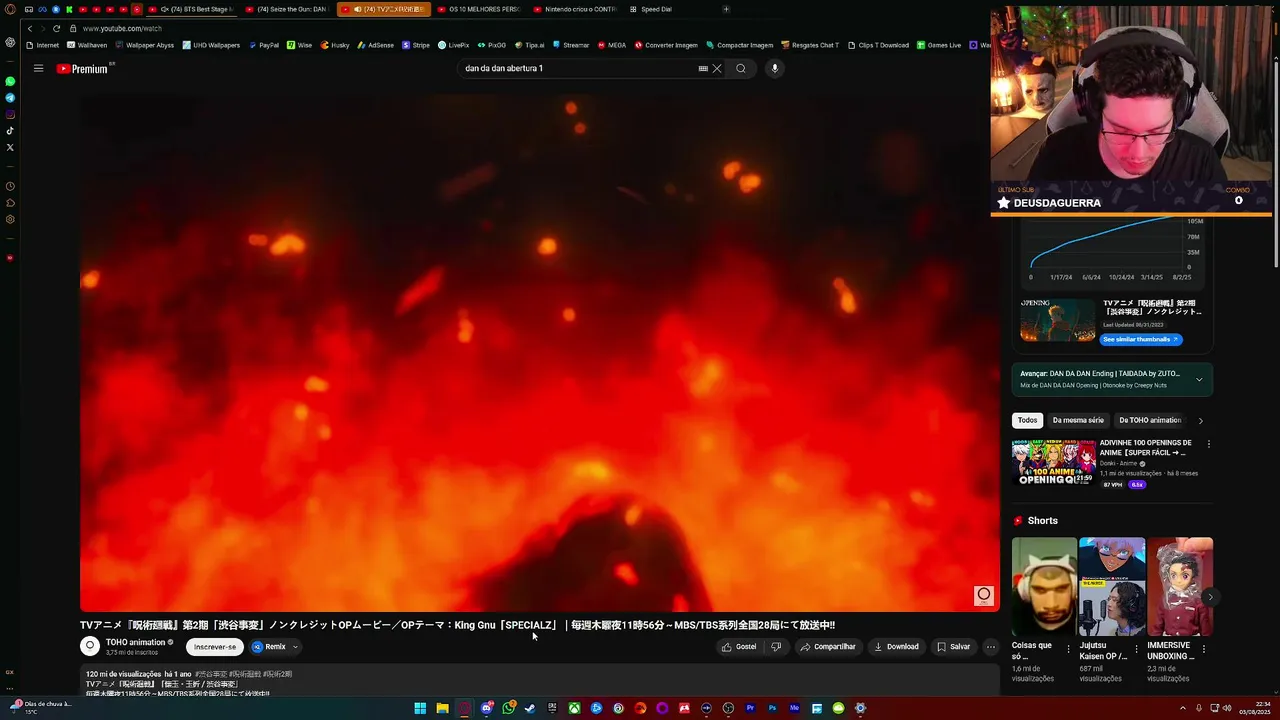The width and height of the screenshot is (1280, 720).
Task: Start voice search with microphone icon
Action: click(774, 69)
